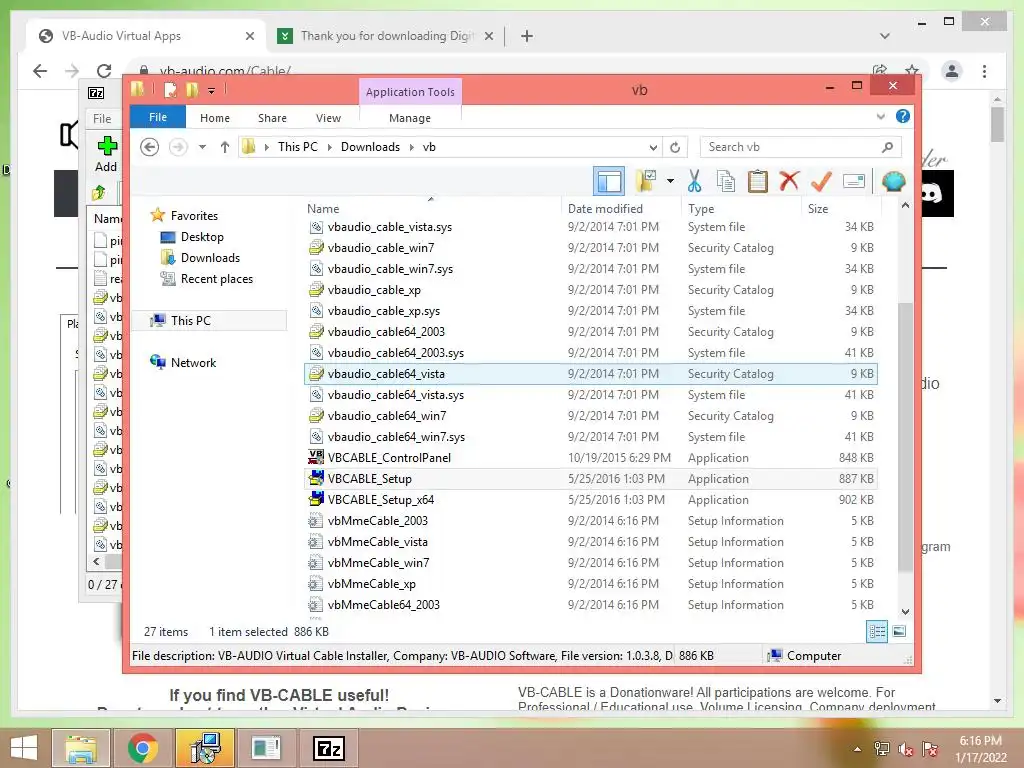
Task: Open Quick Access Toolbar customize dropdown
Action: [x=212, y=91]
